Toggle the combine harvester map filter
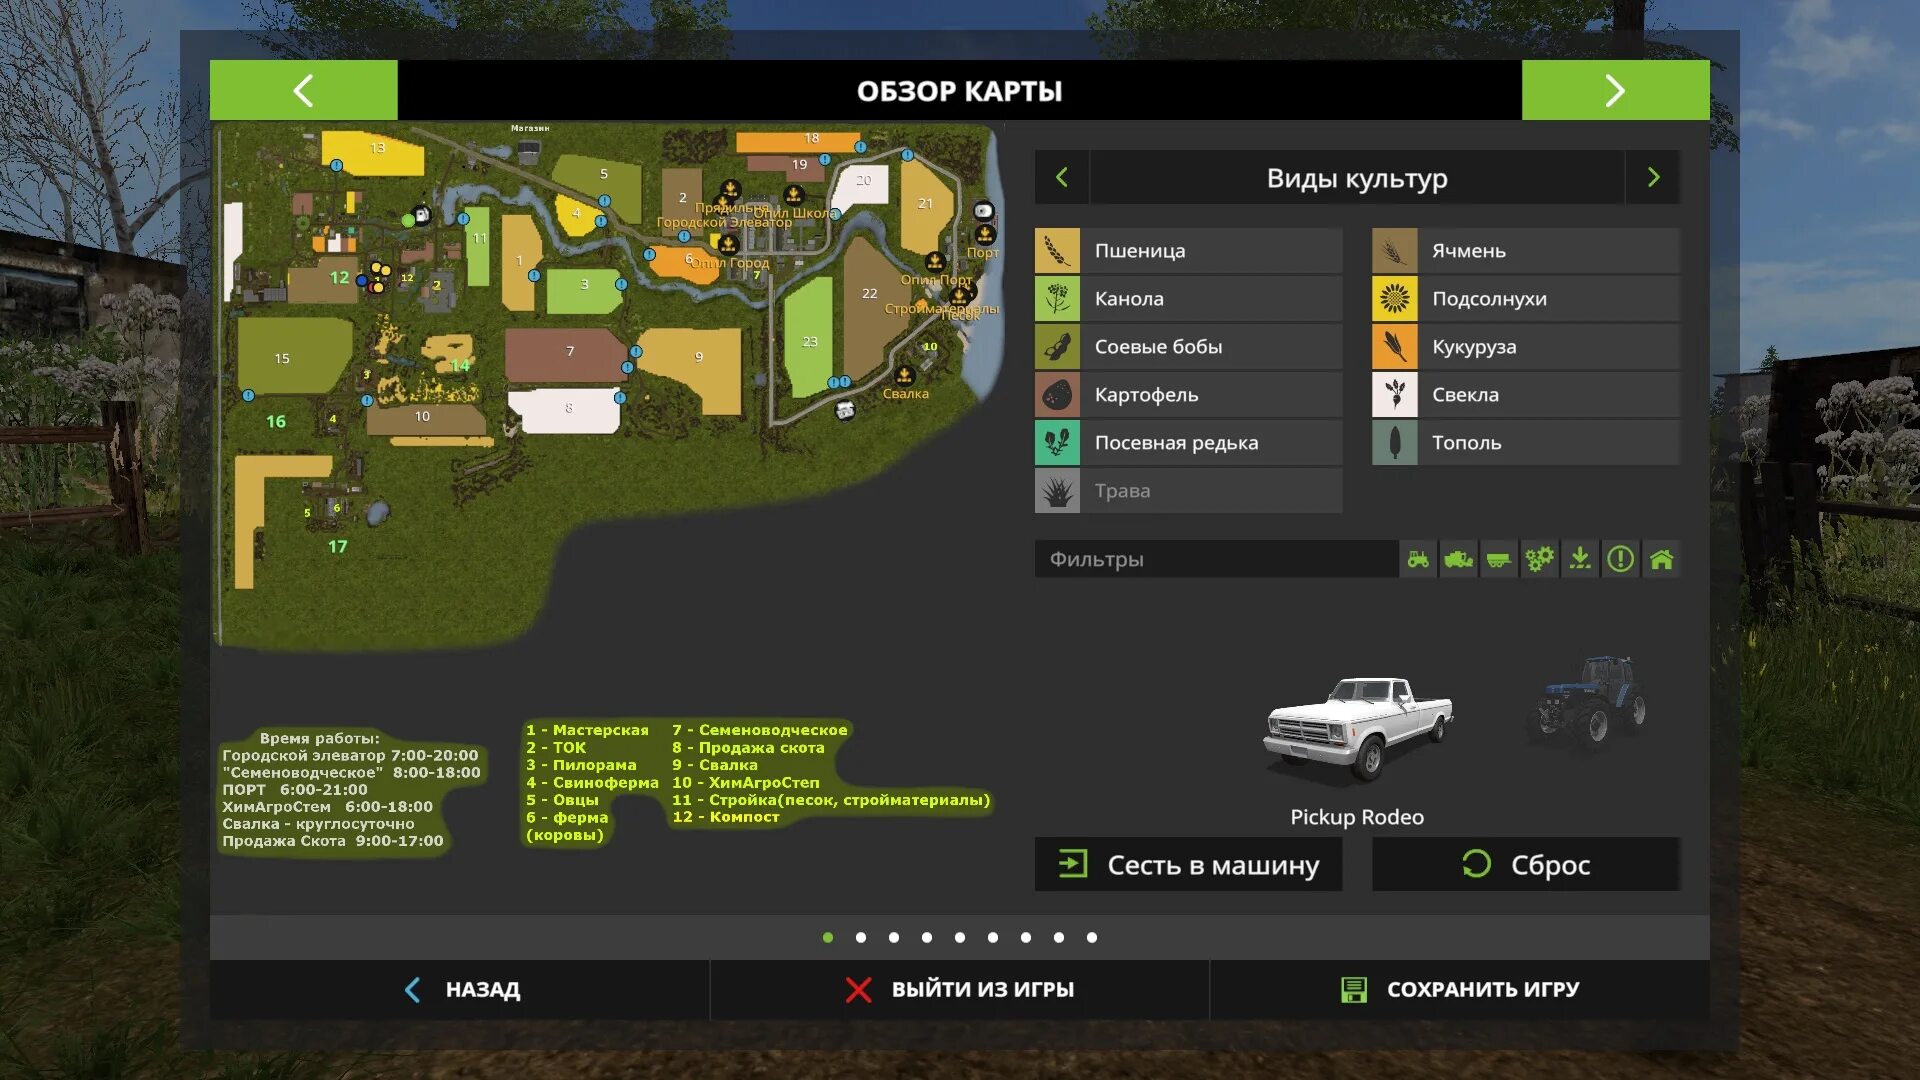This screenshot has width=1920, height=1080. [1459, 559]
